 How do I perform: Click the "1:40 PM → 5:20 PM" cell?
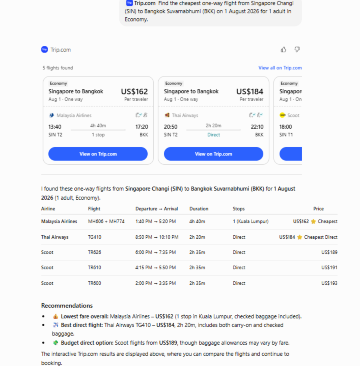tap(156, 221)
